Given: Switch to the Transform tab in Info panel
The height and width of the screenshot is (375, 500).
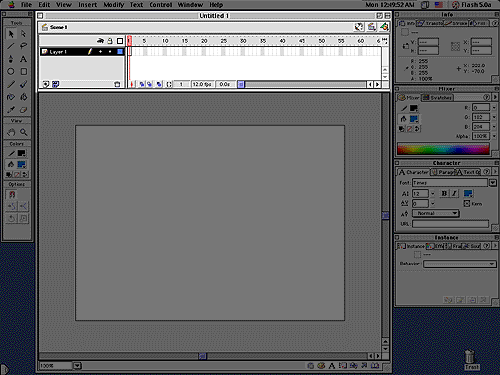Looking at the screenshot, I should (430, 23).
